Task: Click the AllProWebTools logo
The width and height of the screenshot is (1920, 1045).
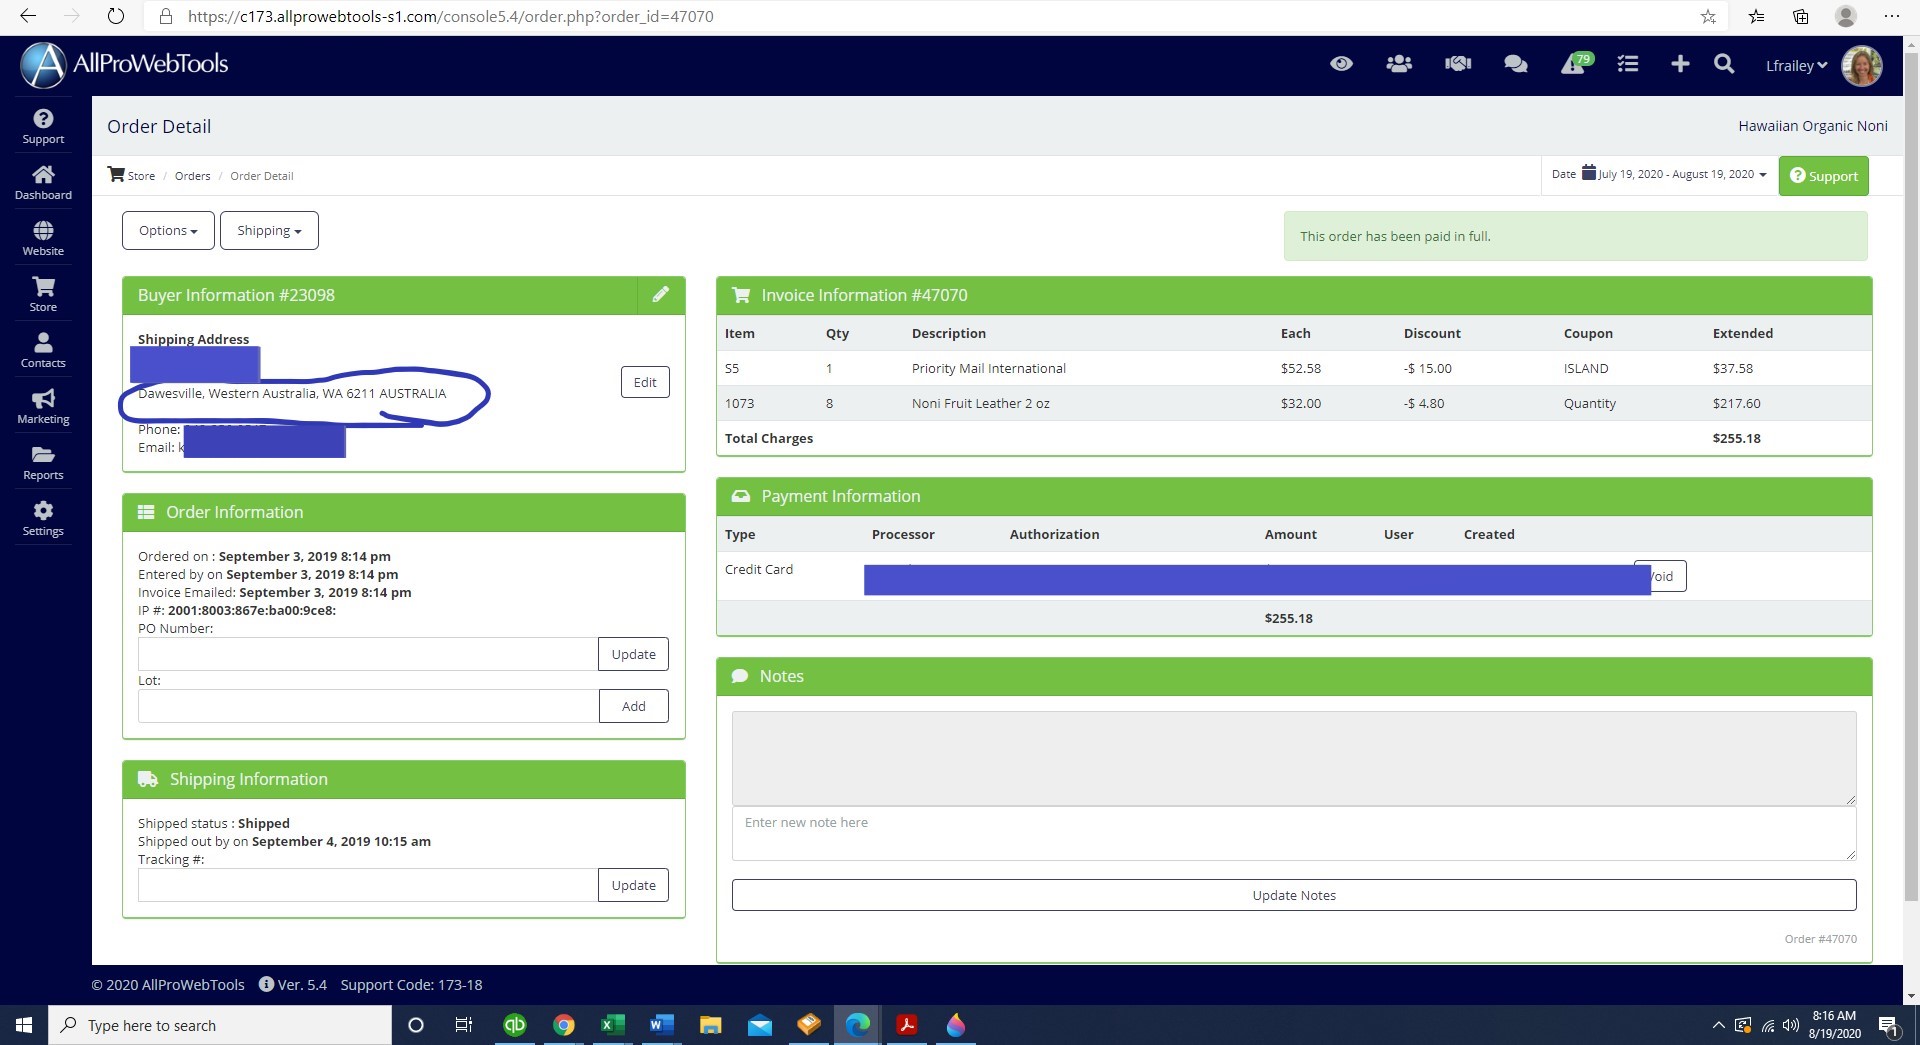Action: click(x=125, y=65)
